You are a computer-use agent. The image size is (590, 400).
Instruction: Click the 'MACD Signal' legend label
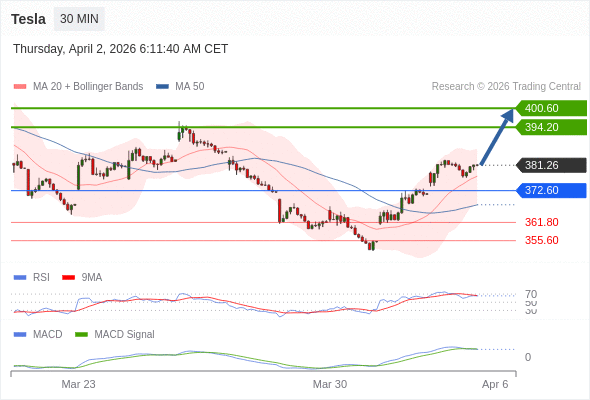tap(124, 335)
